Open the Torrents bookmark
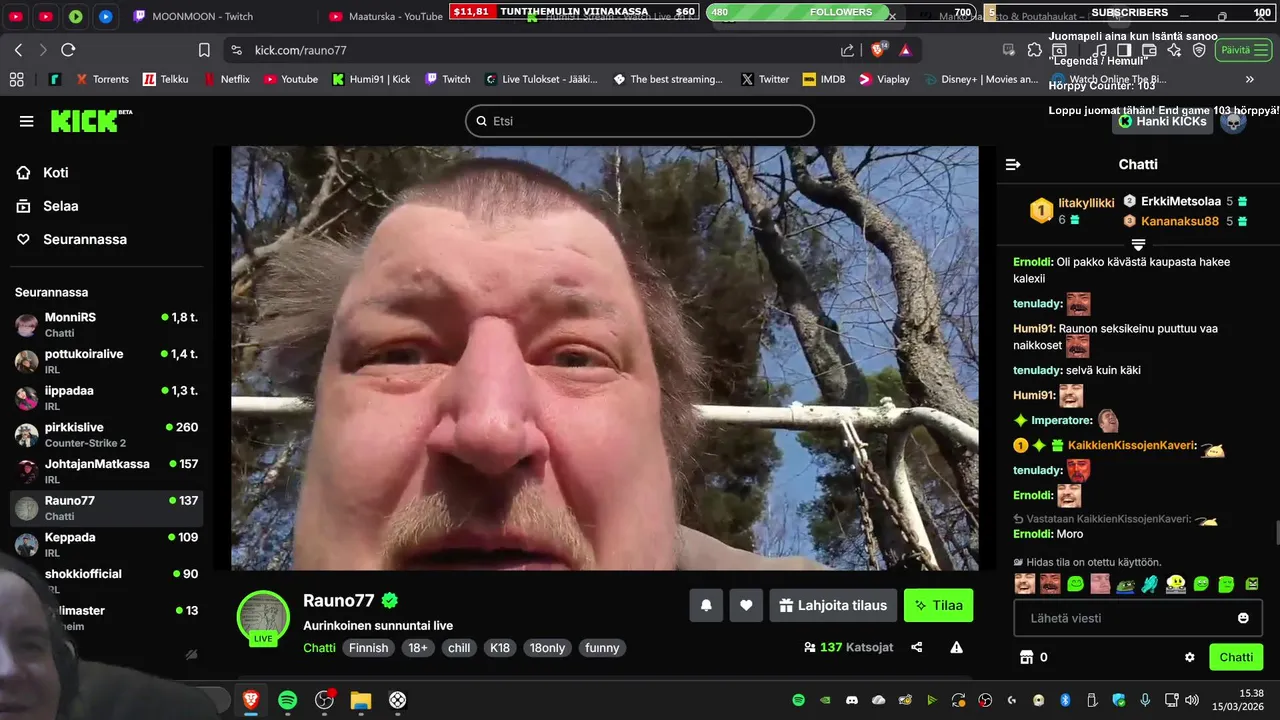 101,79
